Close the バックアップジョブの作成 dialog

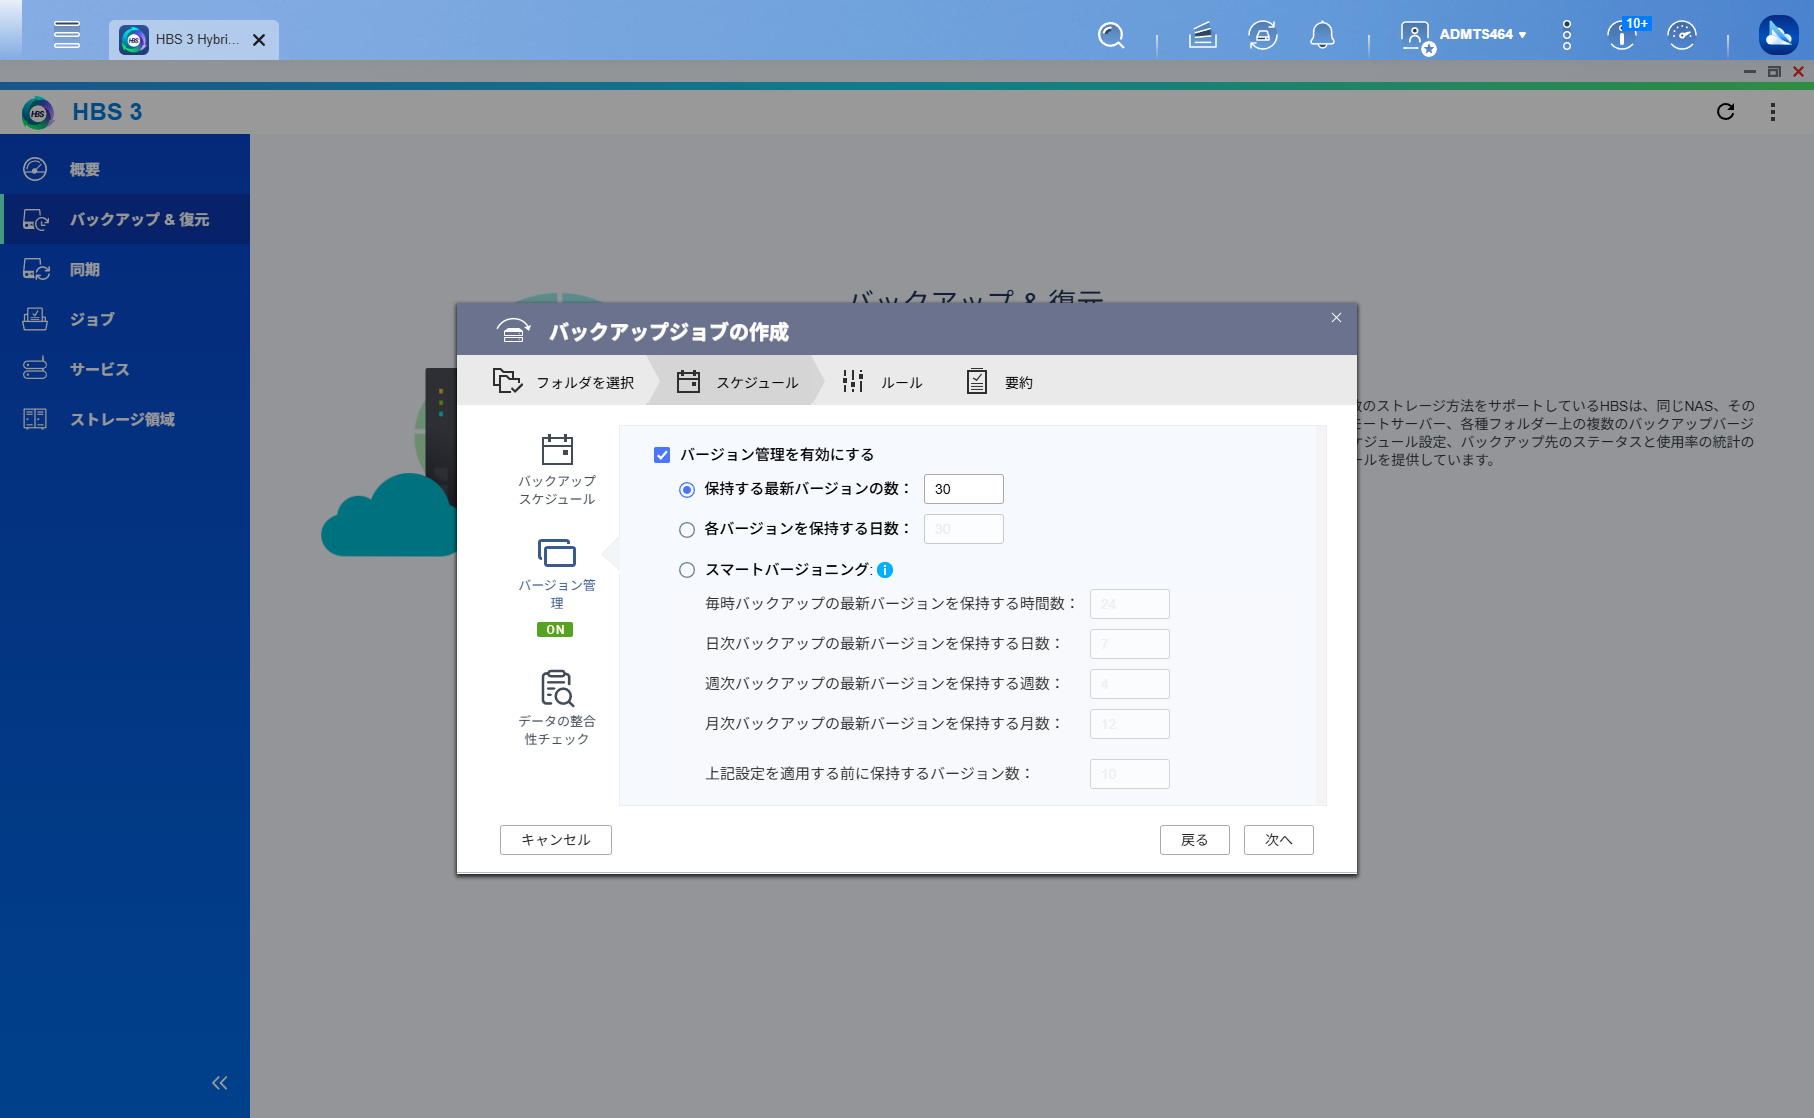(x=1336, y=318)
